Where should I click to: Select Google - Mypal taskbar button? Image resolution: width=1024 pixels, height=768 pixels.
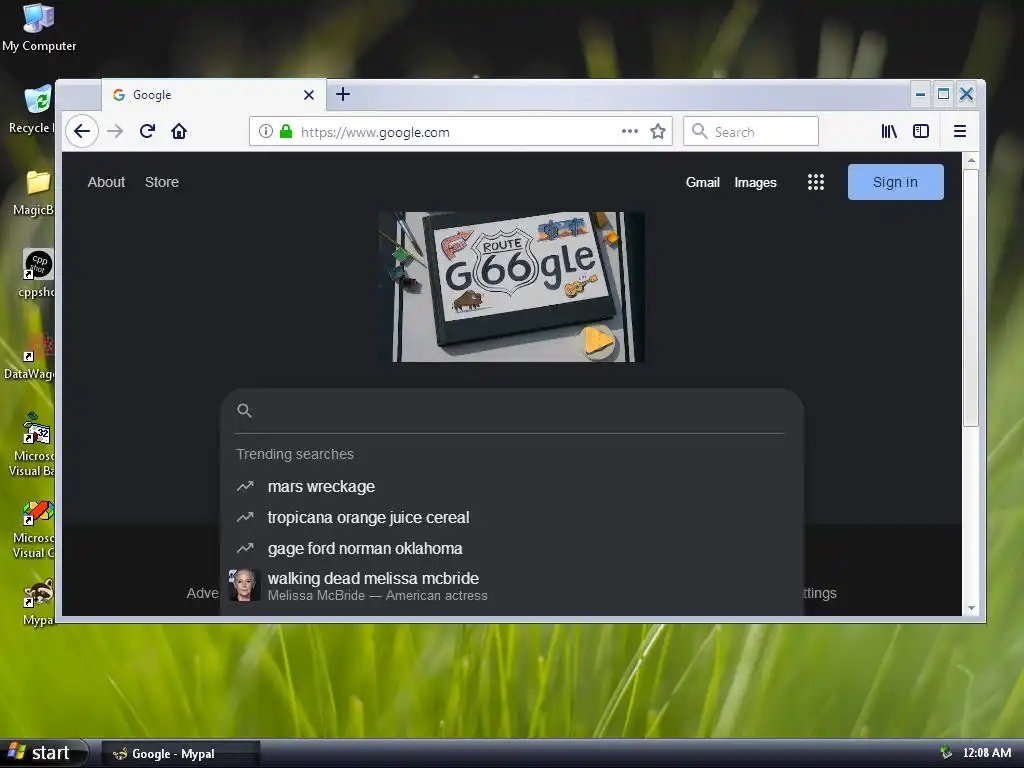click(x=182, y=754)
